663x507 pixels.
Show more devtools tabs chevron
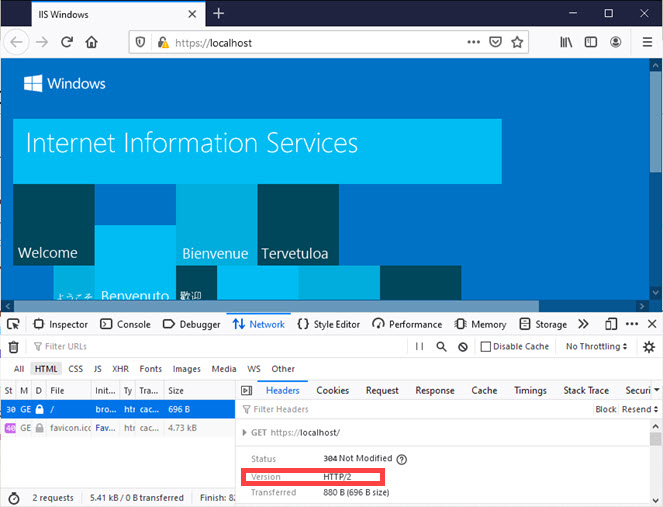(x=584, y=324)
